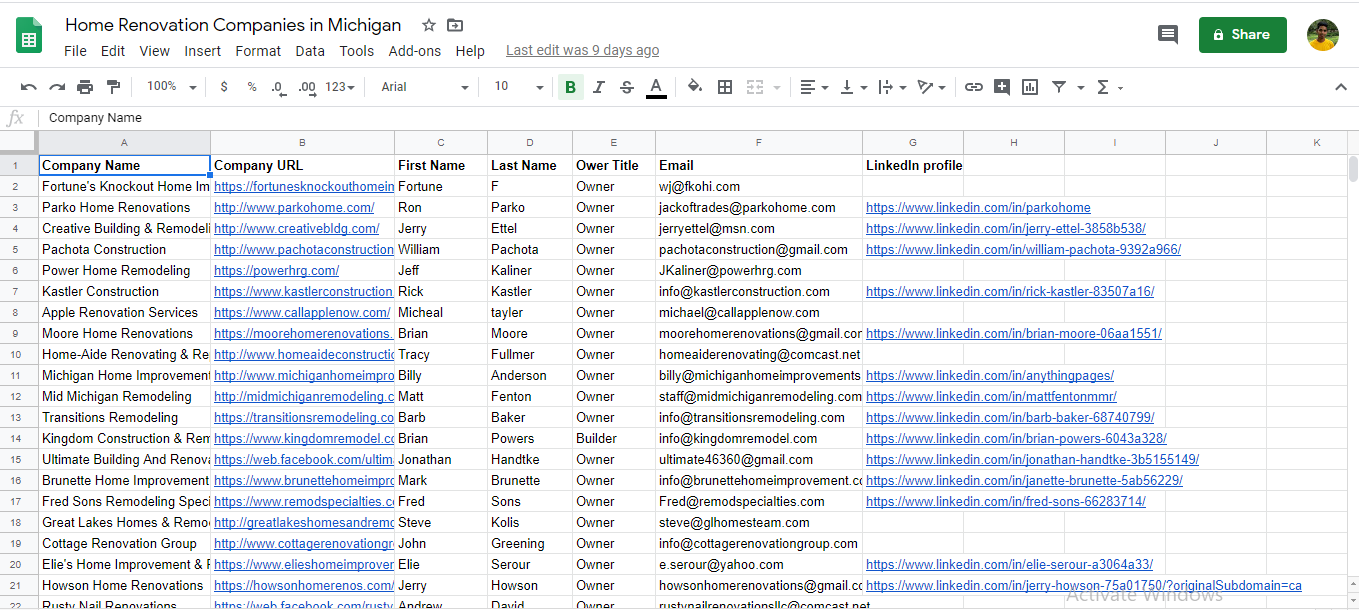Open the Add-ons menu
Viewport: 1359px width, 610px height.
[x=414, y=51]
